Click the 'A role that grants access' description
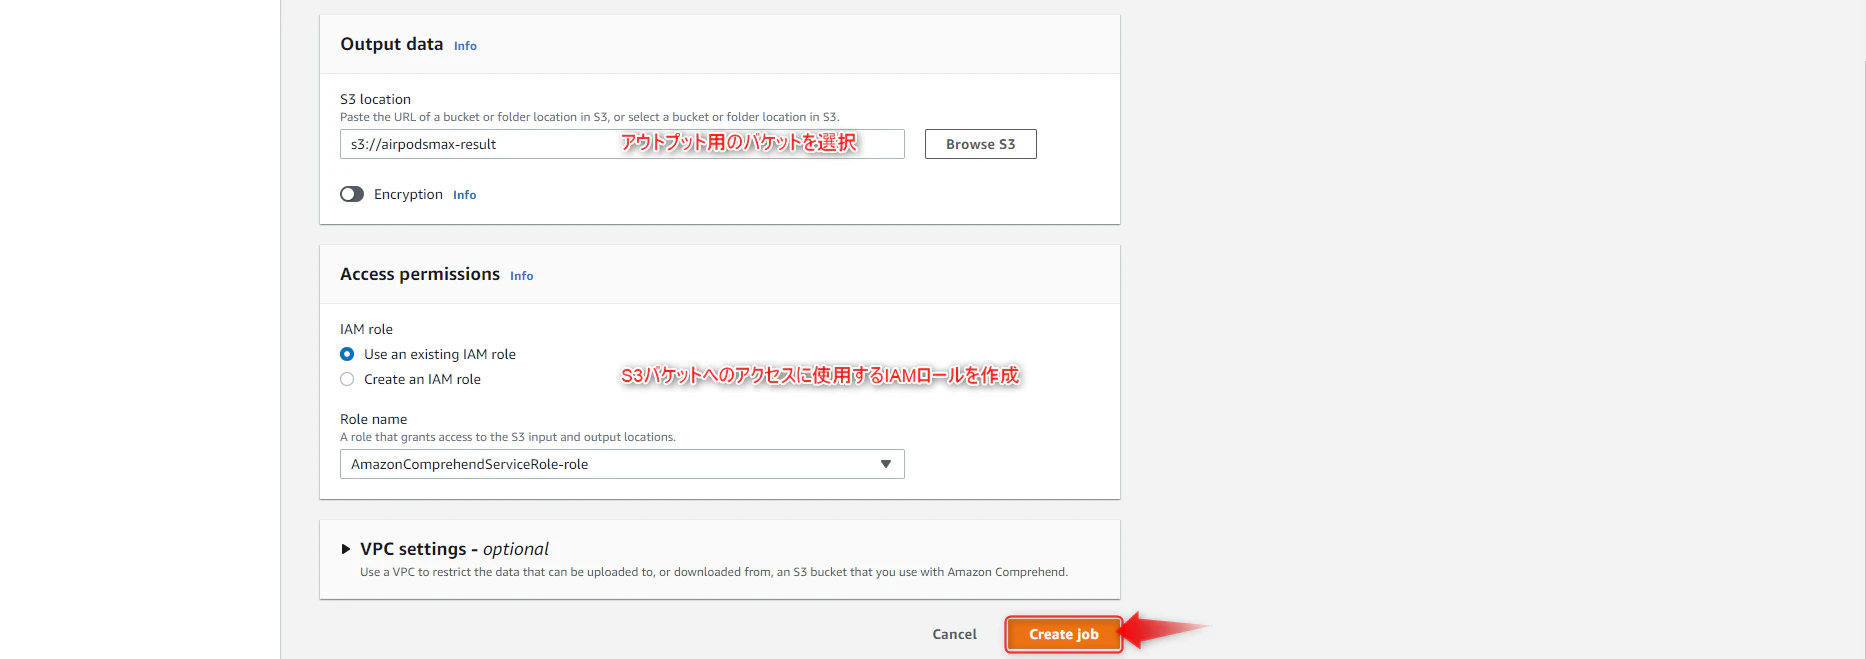This screenshot has height=659, width=1866. coord(508,437)
